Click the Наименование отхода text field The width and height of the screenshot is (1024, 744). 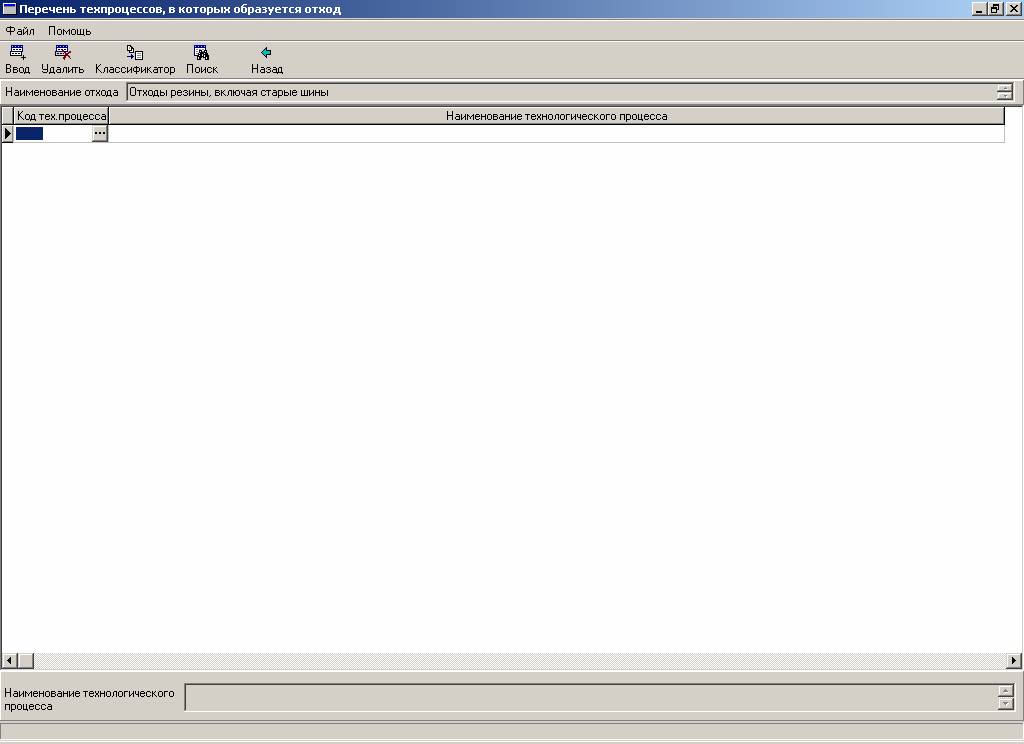[x=560, y=92]
